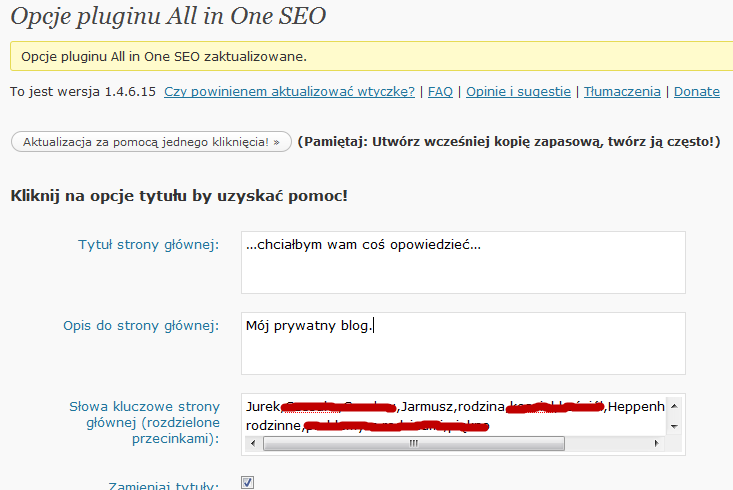Click the 'Słowa kluczowe strony głównej' help label
The width and height of the screenshot is (733, 490).
pos(144,415)
